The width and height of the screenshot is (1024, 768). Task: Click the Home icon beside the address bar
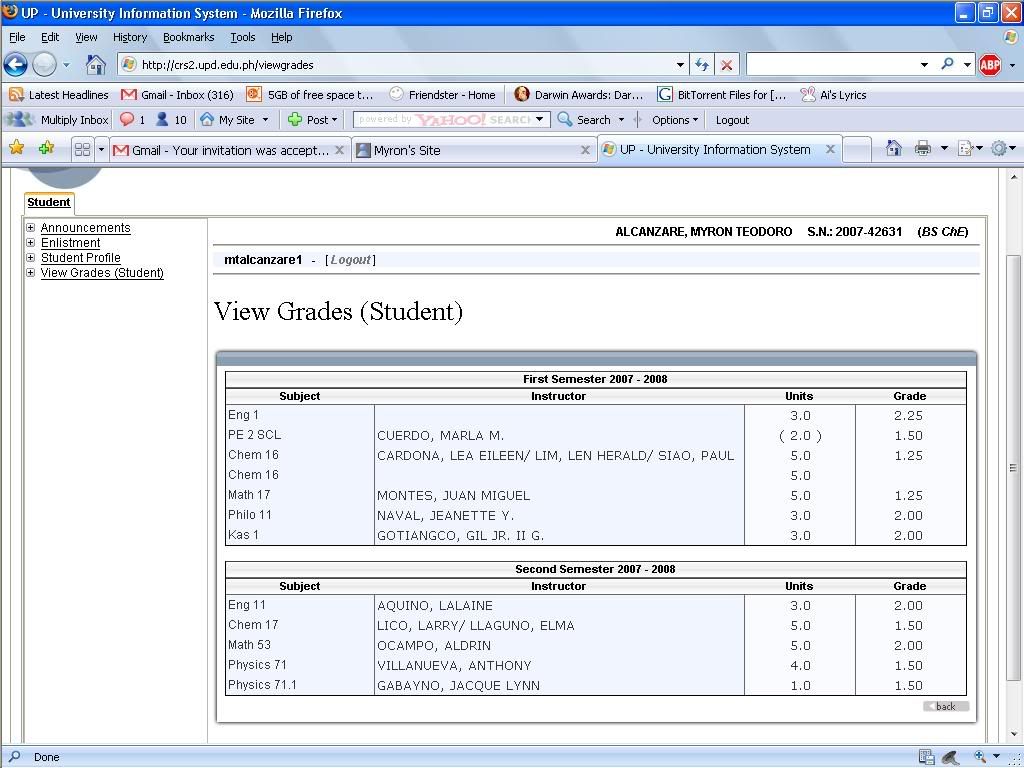pos(95,65)
